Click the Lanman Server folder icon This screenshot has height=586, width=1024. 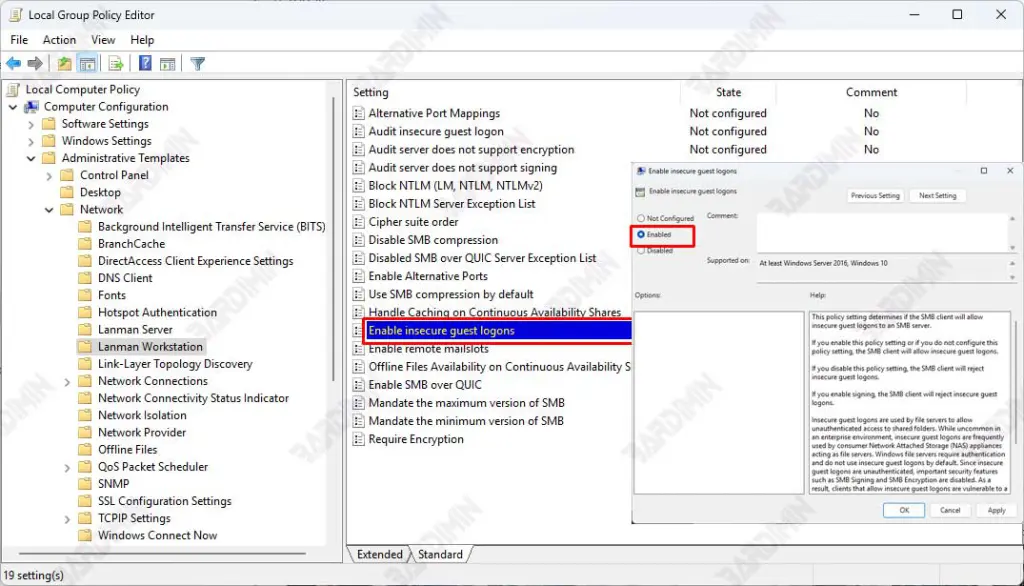point(84,329)
